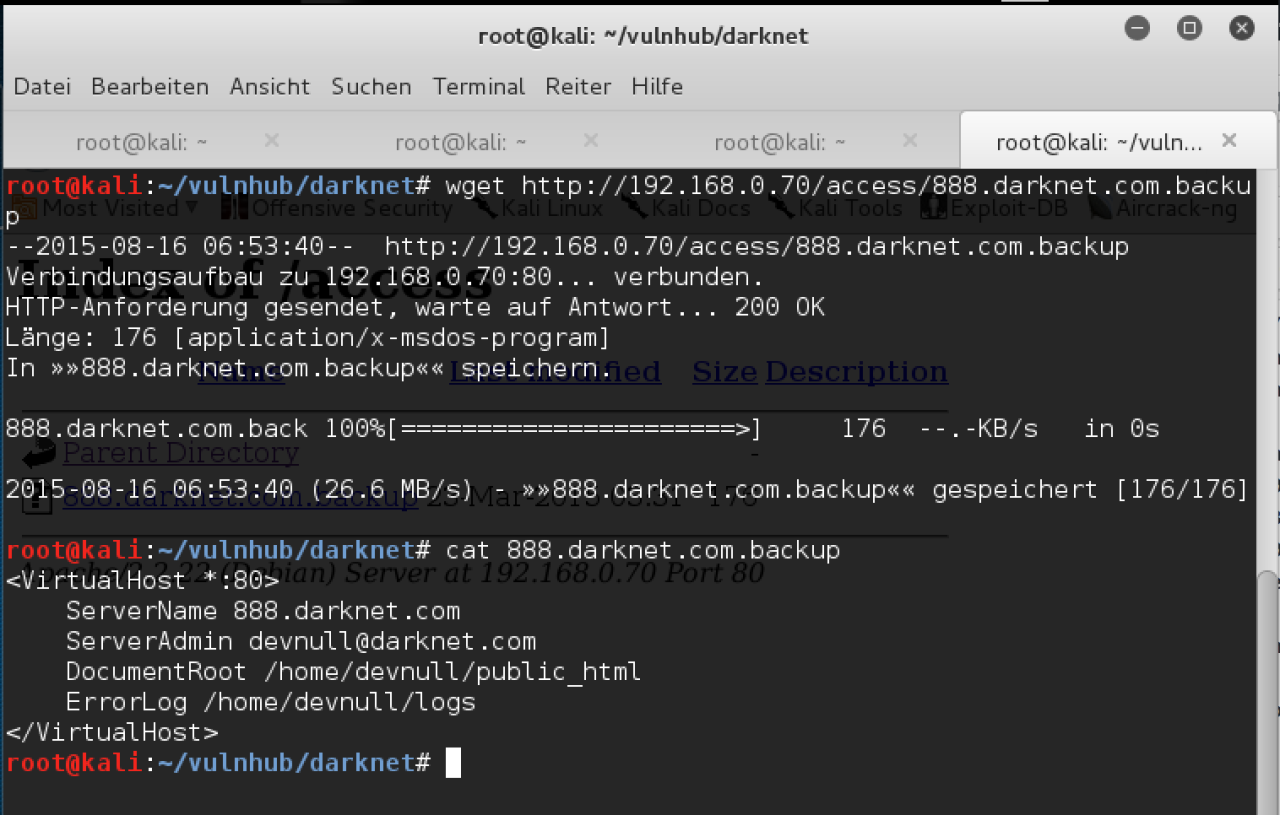The width and height of the screenshot is (1280, 815).
Task: Click the terminal vertical scrollbar
Action: 1267,690
